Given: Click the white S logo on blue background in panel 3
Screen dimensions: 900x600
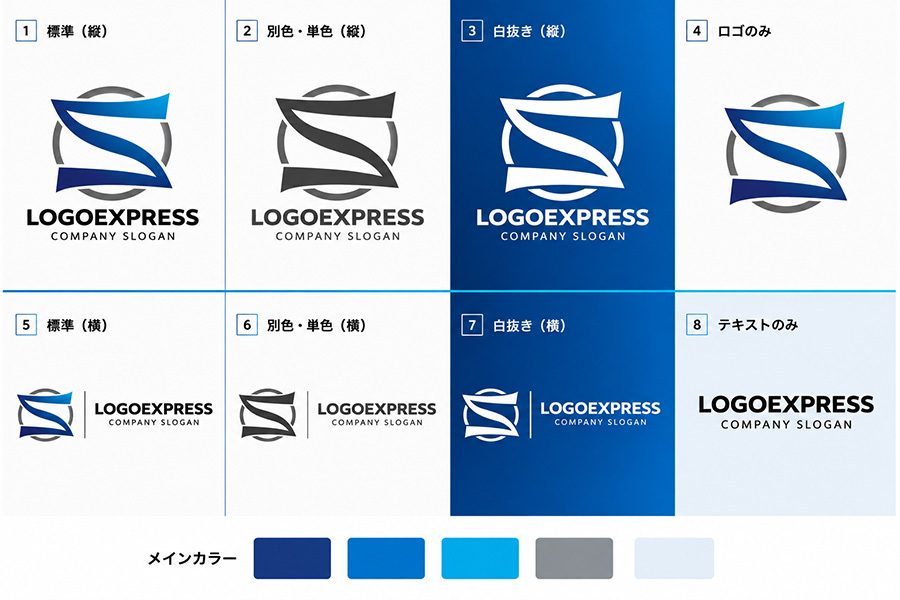Looking at the screenshot, I should coord(562,142).
